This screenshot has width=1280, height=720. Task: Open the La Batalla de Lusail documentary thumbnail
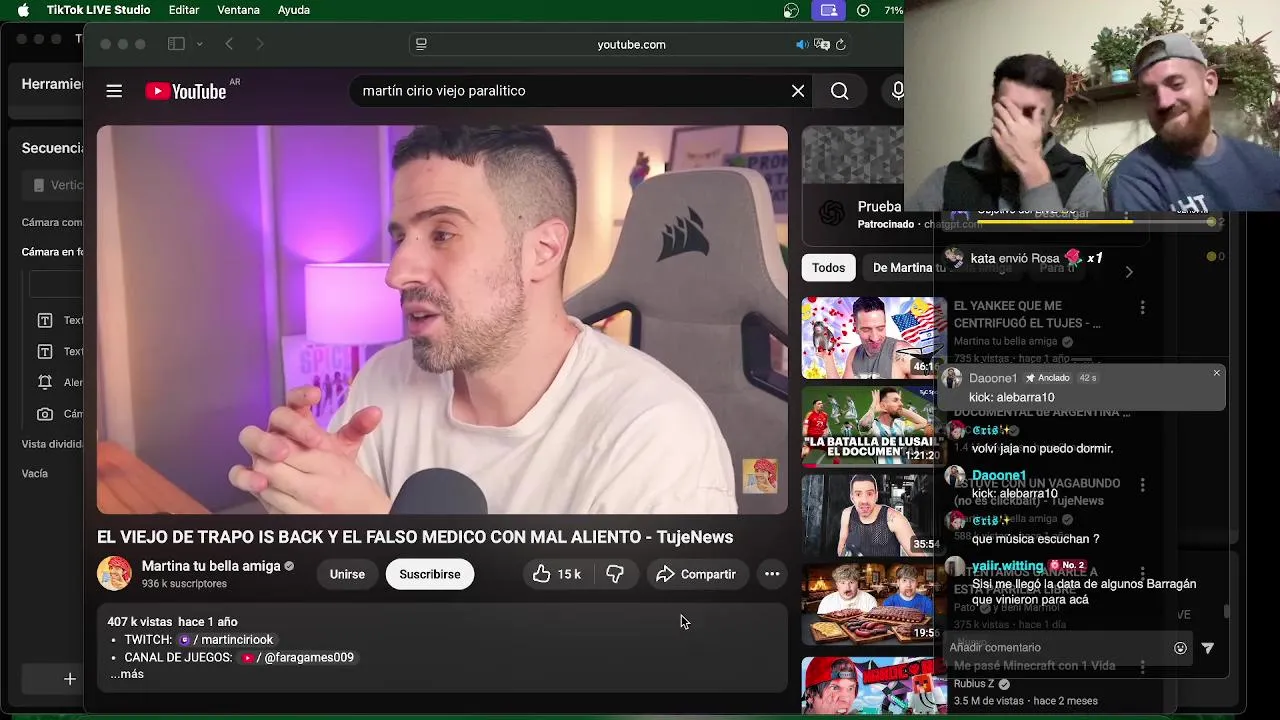point(873,427)
